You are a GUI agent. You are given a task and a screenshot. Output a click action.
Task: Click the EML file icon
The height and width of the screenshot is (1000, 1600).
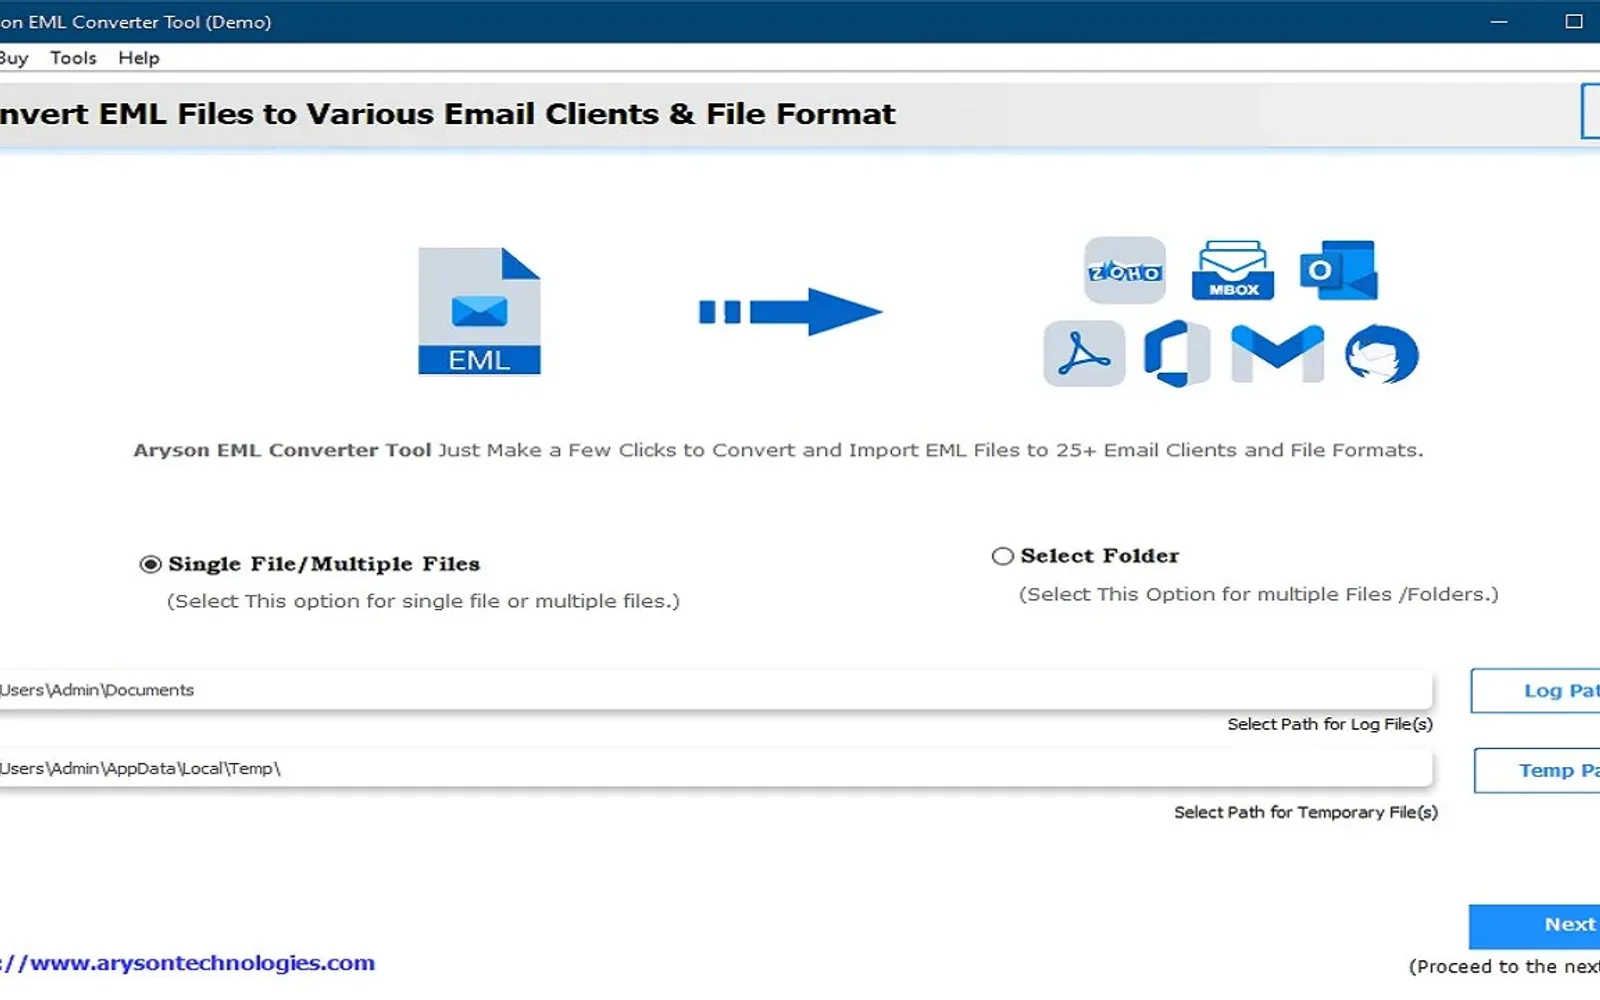pos(479,311)
